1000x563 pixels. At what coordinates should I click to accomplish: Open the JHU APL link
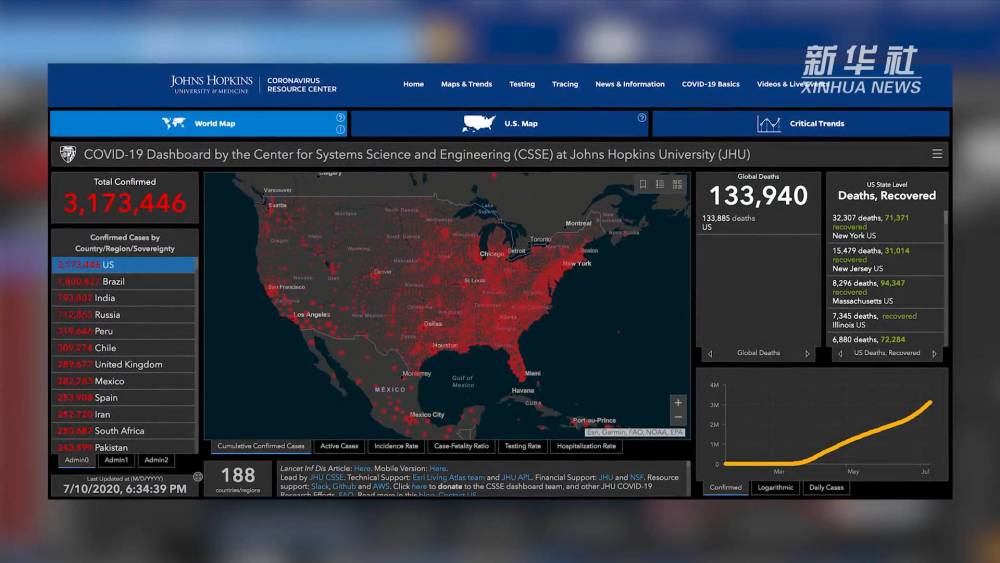coord(516,477)
